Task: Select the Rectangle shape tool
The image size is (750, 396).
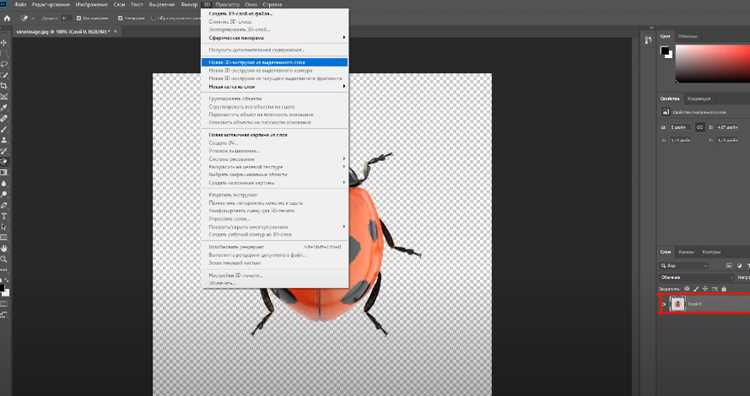Action: (x=4, y=237)
